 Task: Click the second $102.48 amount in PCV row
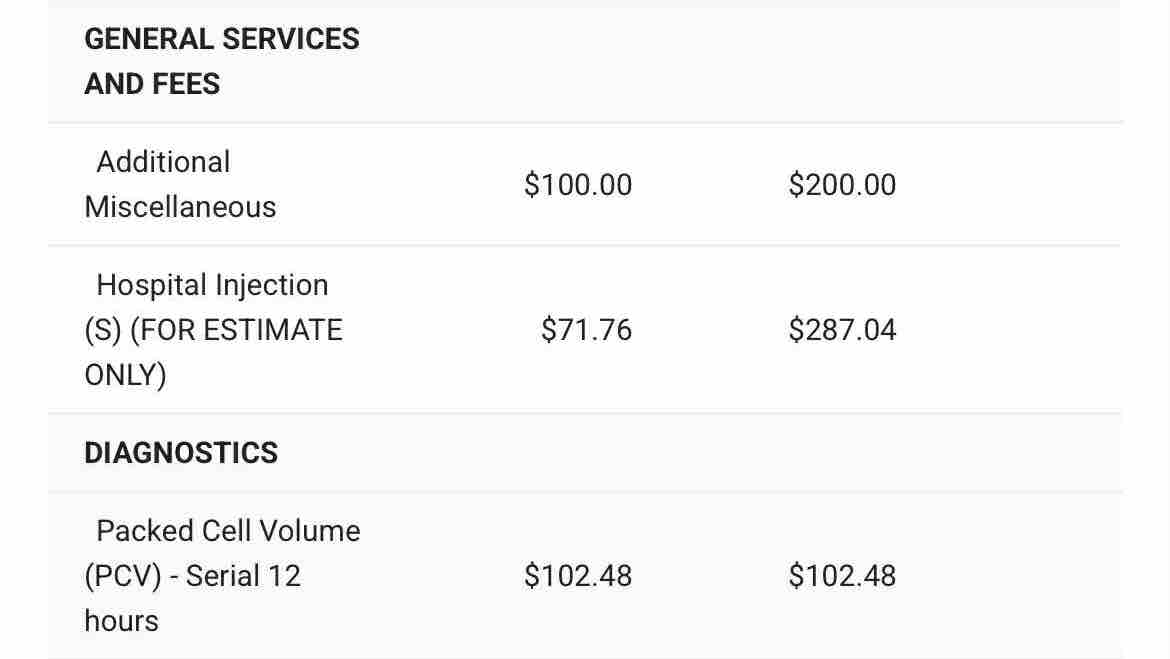tap(842, 576)
